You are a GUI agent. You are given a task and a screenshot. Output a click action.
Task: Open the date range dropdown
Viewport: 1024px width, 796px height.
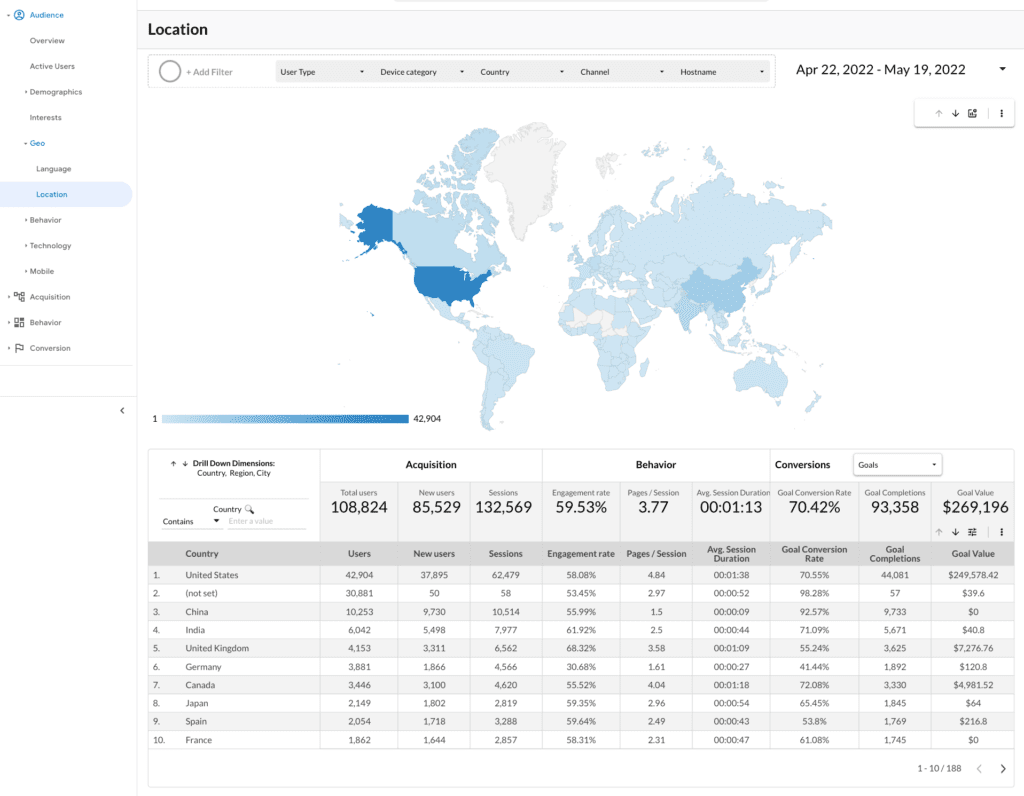(1003, 69)
